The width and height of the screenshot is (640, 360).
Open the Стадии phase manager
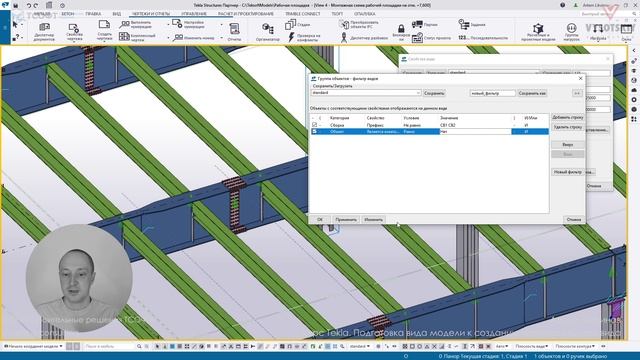[298, 24]
